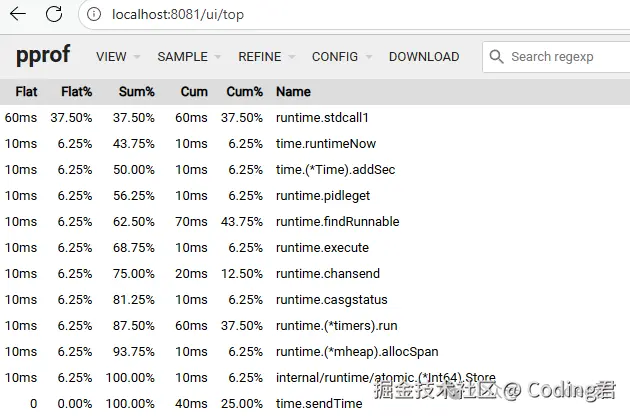Select the runtime.findRunnable row

coord(337,221)
